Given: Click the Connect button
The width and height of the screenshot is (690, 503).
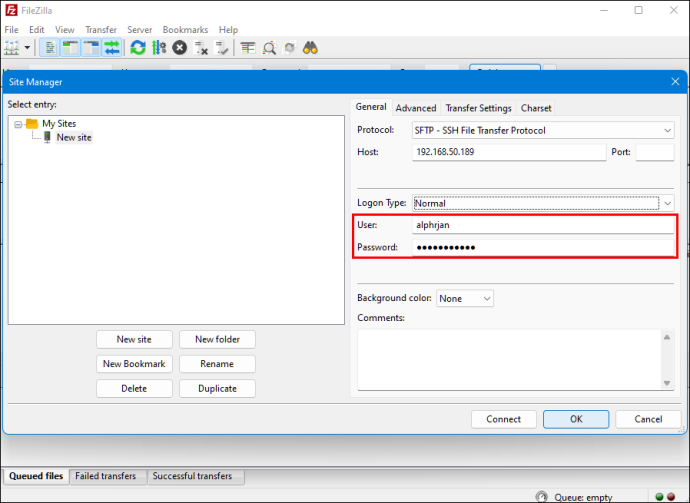Looking at the screenshot, I should (503, 419).
